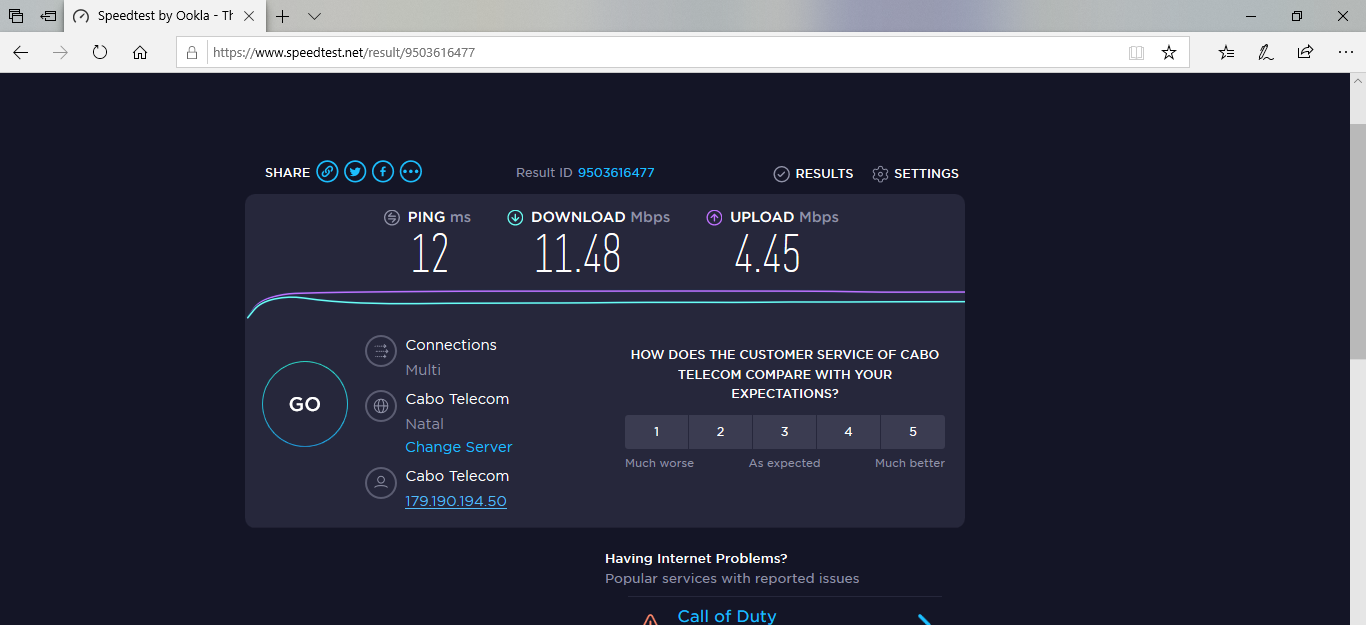Share this page from Edge toolbar
This screenshot has height=625, width=1366.
[1305, 52]
